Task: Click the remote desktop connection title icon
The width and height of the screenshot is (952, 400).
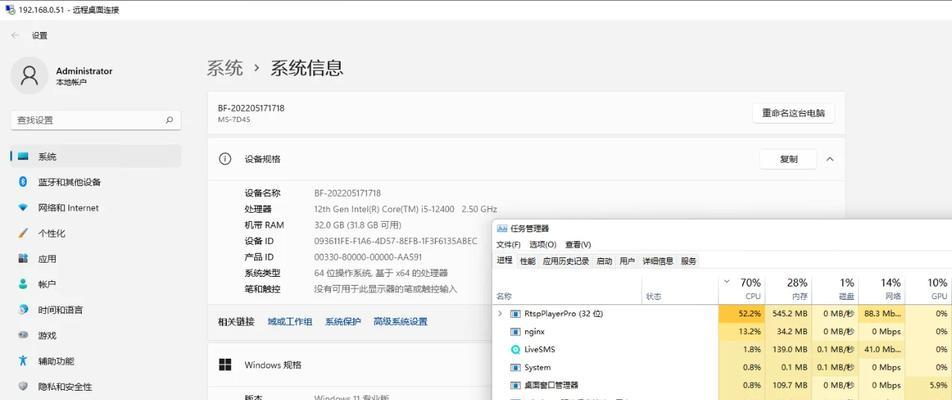Action: coord(10,10)
